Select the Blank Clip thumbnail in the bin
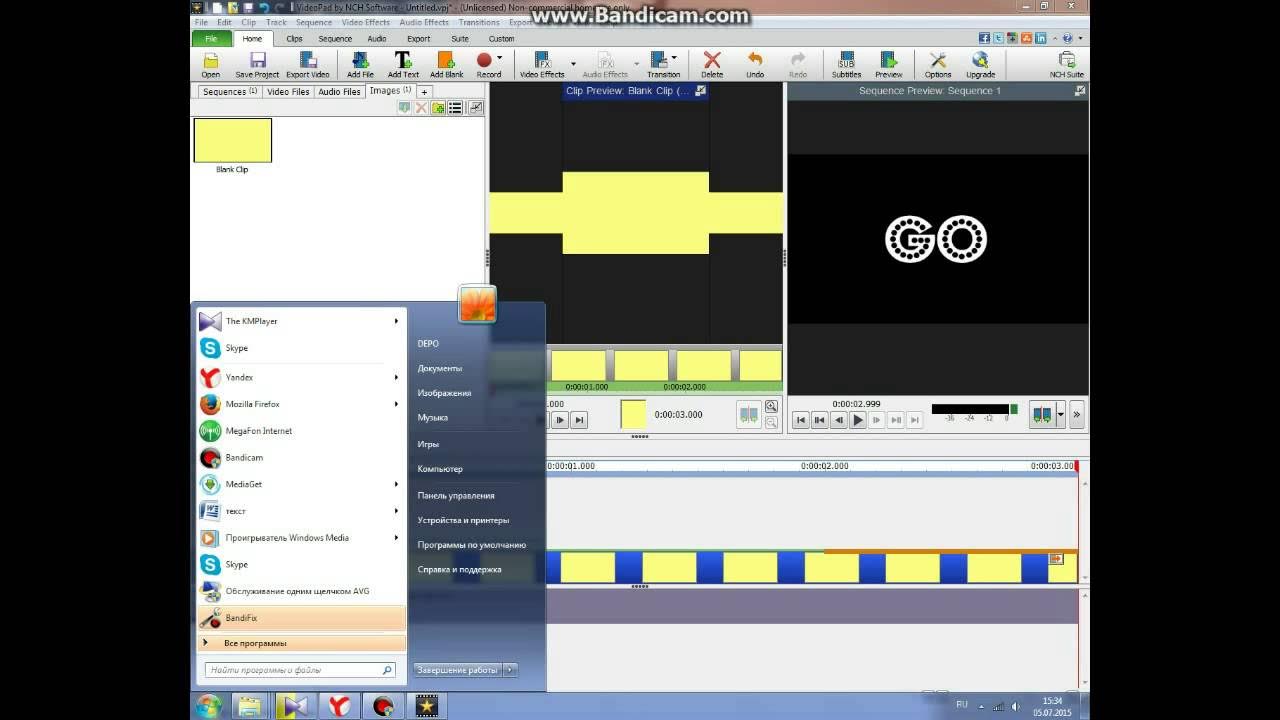 tap(232, 140)
